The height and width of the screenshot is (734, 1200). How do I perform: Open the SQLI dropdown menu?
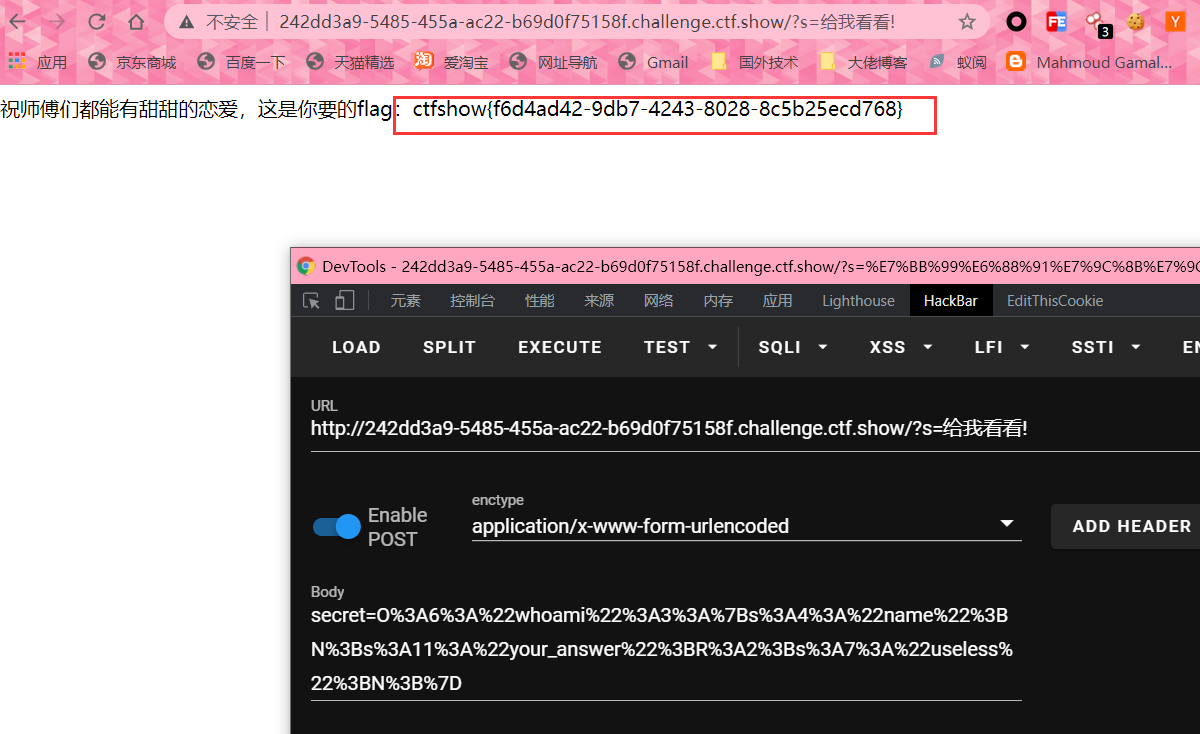tap(793, 347)
